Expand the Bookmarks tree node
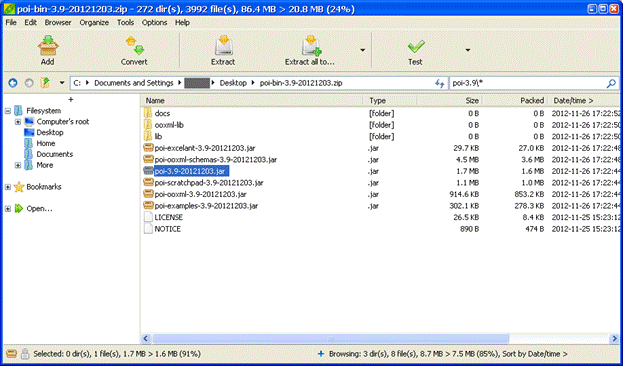The height and width of the screenshot is (366, 623). point(8,187)
